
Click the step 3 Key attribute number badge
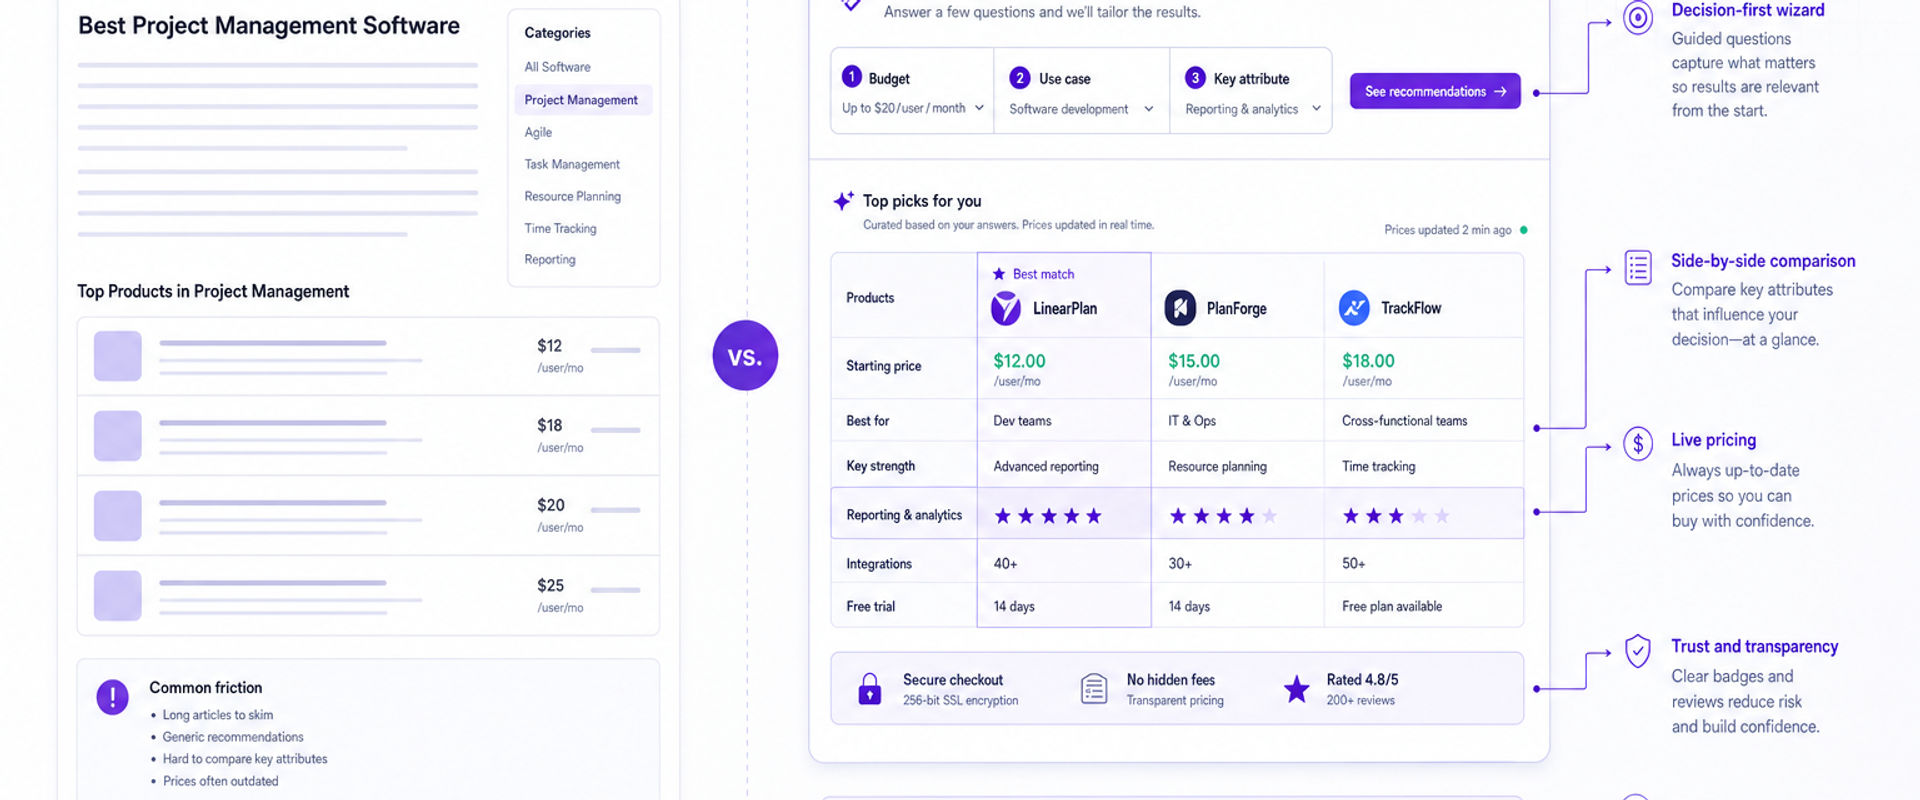pyautogui.click(x=1195, y=77)
